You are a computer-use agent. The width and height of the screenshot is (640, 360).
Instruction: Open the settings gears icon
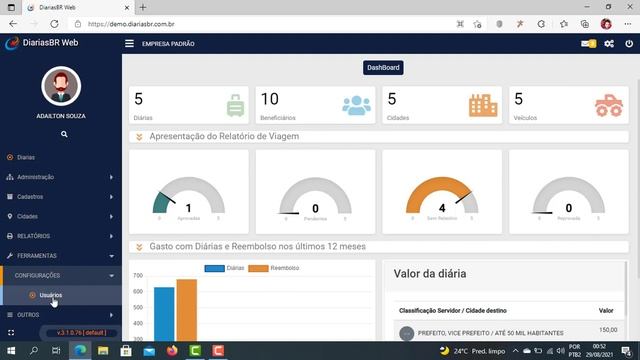(609, 43)
